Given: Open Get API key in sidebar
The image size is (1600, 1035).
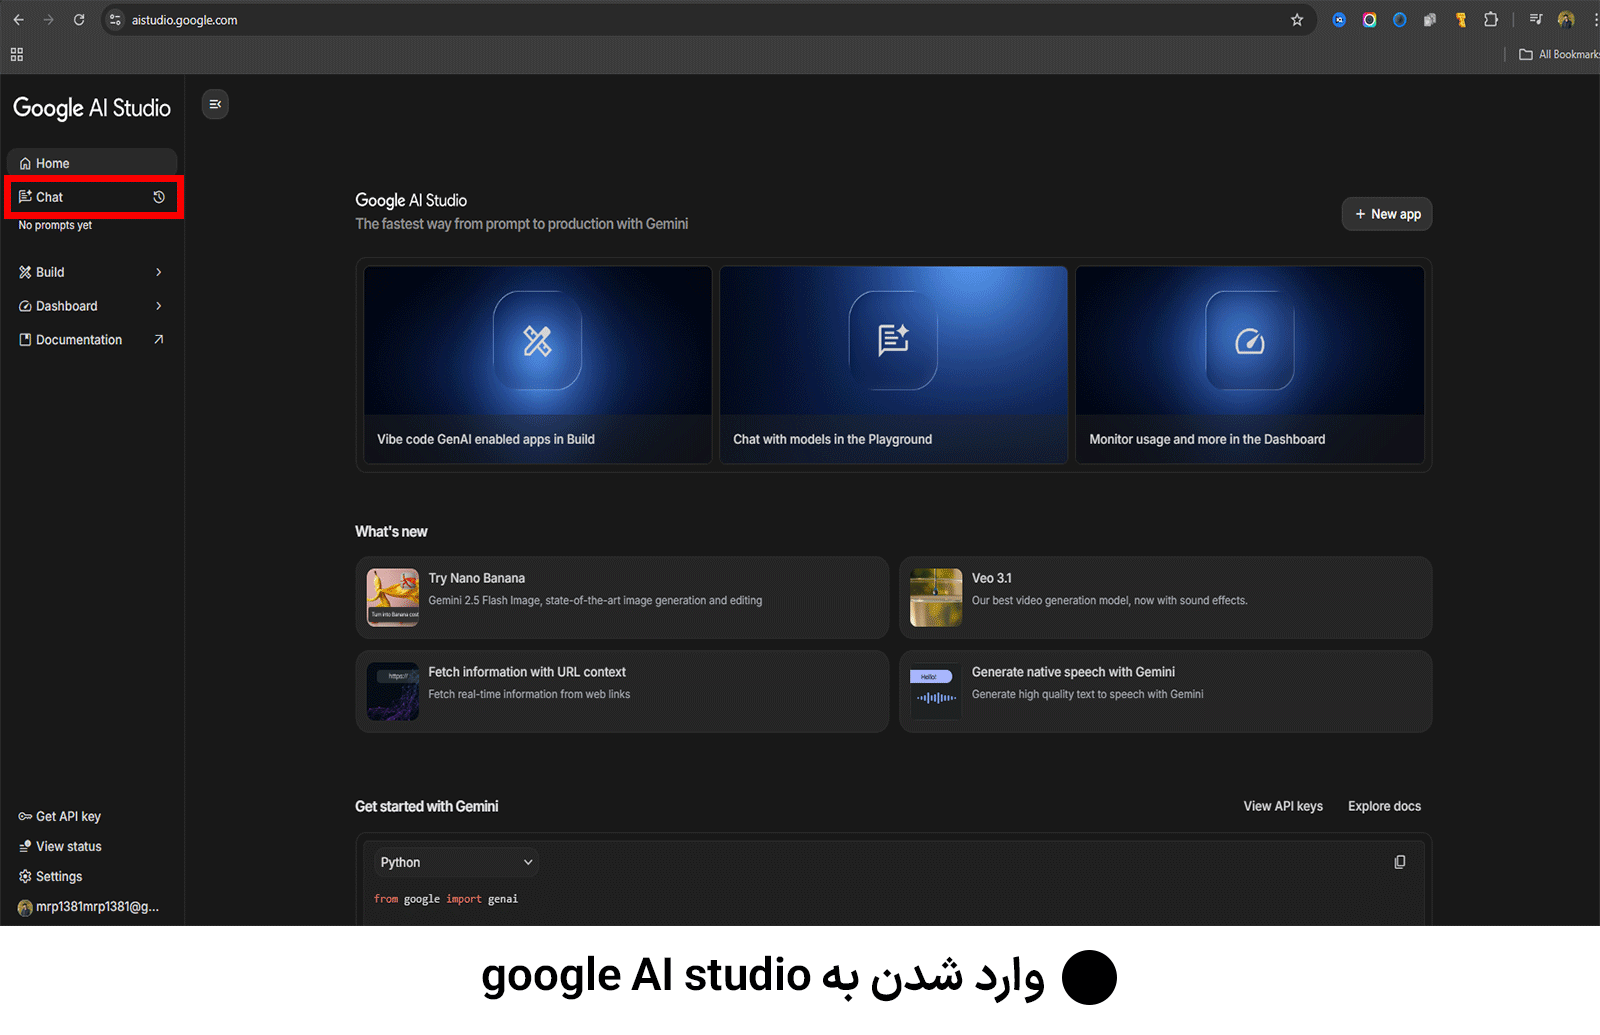Looking at the screenshot, I should coord(68,816).
